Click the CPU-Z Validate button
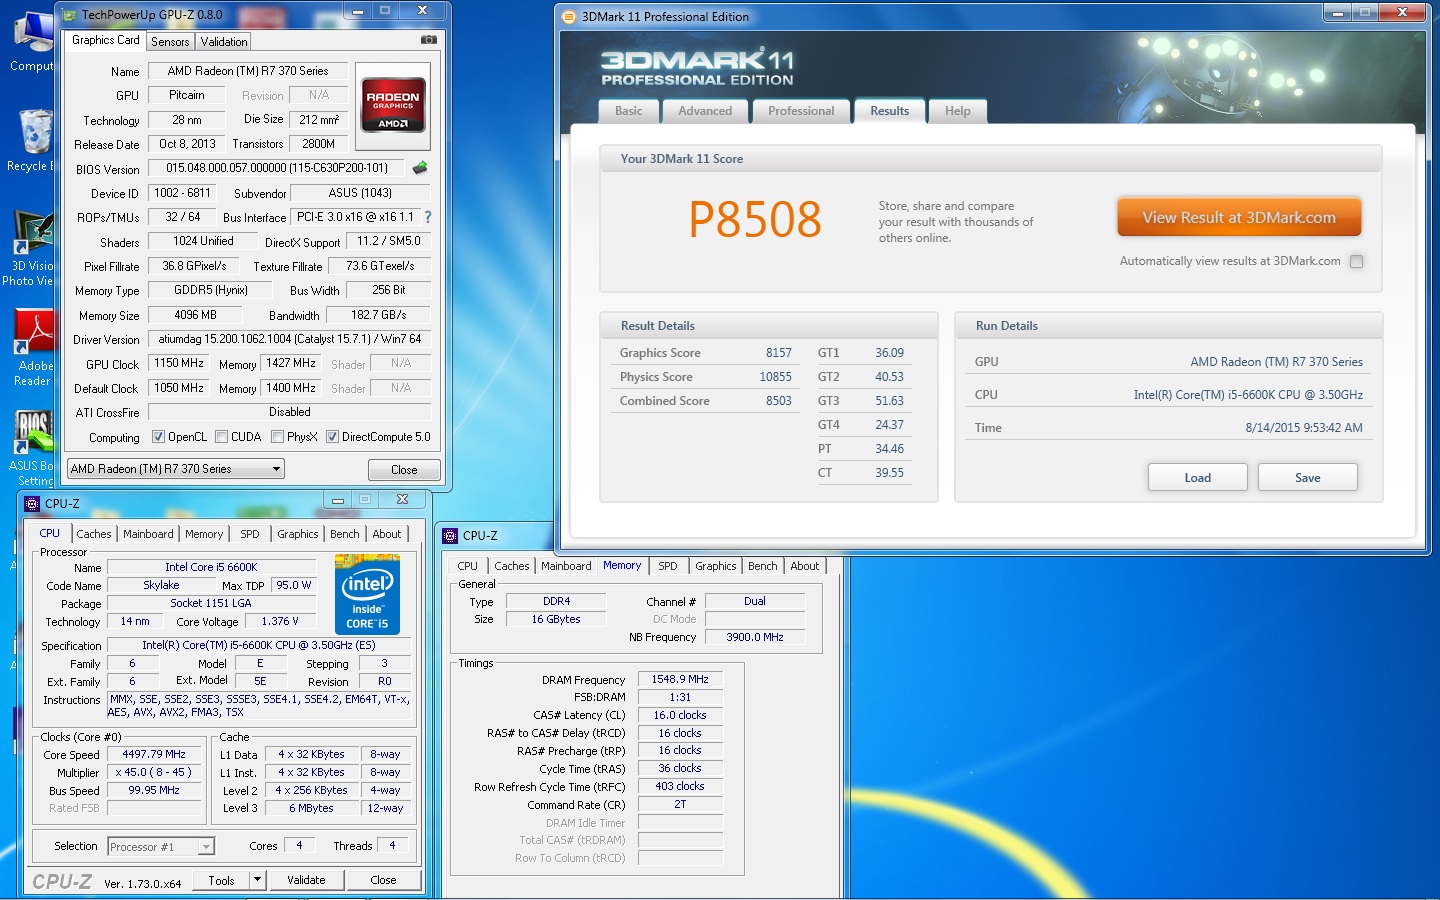Image resolution: width=1440 pixels, height=900 pixels. [x=306, y=880]
